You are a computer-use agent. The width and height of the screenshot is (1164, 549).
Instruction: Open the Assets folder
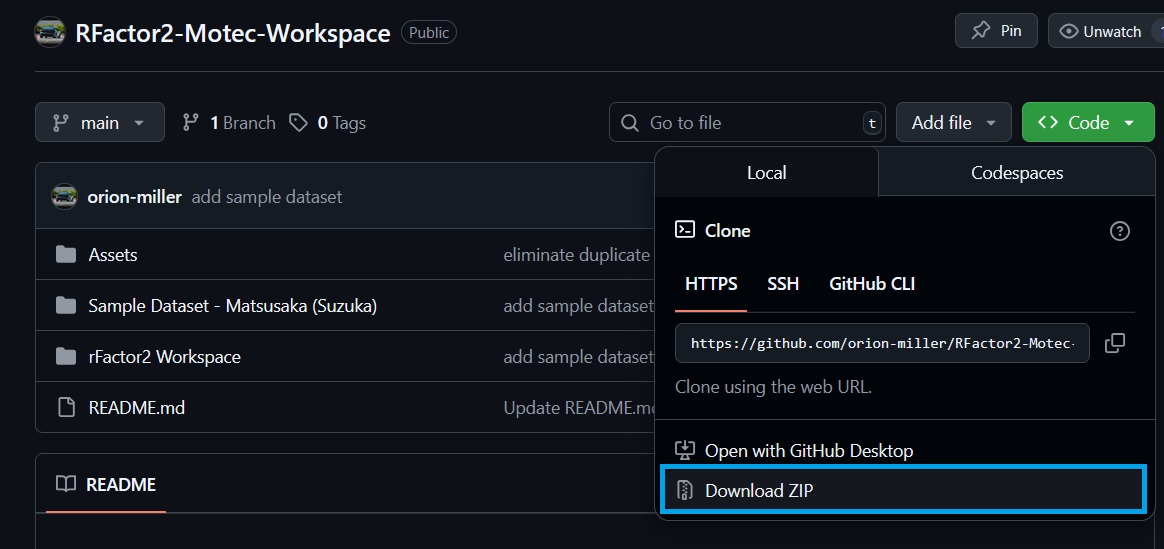click(x=113, y=254)
